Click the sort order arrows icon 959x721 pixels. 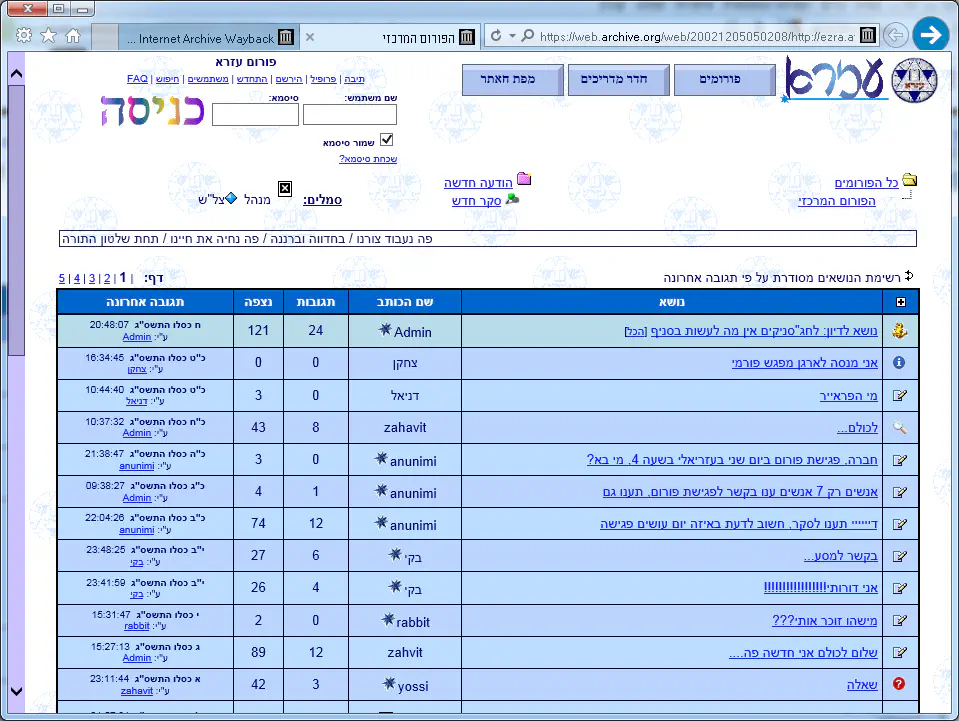click(x=909, y=276)
